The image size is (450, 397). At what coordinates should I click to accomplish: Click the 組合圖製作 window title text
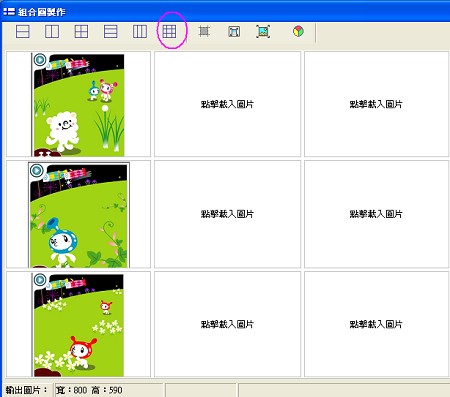click(x=42, y=12)
